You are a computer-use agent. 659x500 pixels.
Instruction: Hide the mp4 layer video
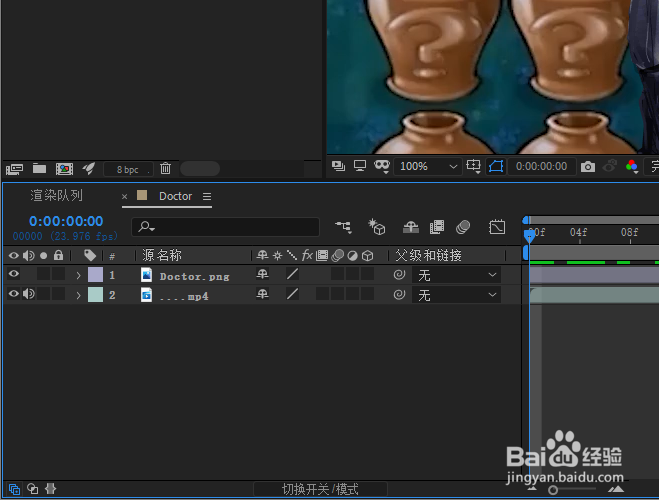[x=14, y=294]
